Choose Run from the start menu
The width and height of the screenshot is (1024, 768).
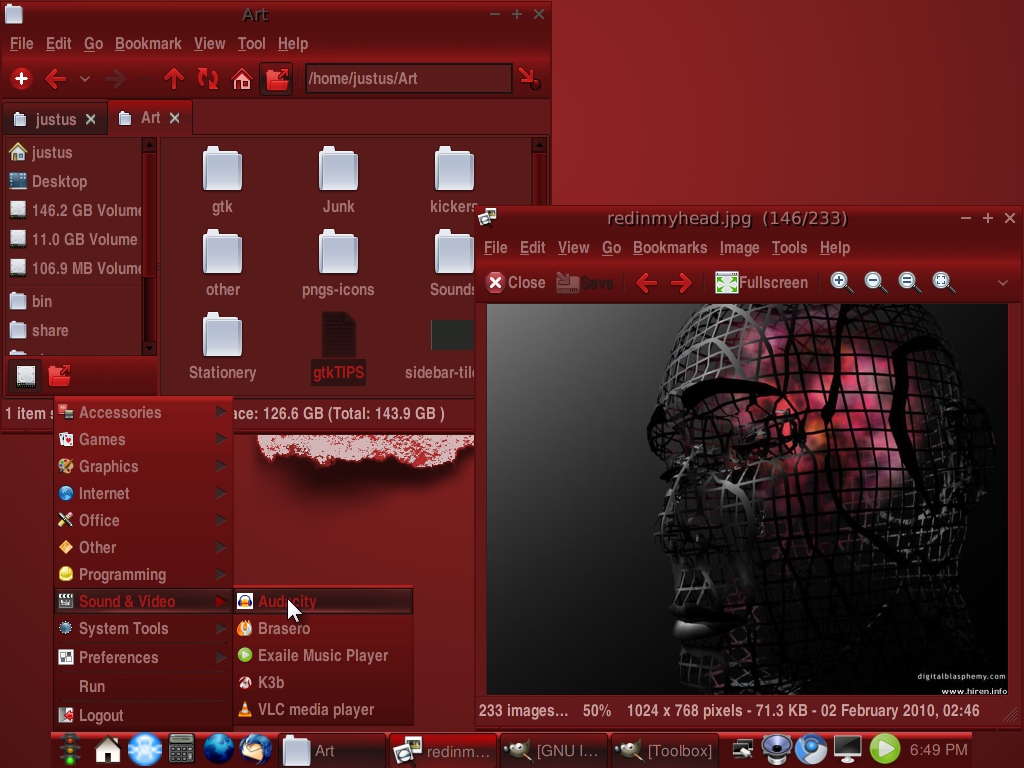click(143, 686)
